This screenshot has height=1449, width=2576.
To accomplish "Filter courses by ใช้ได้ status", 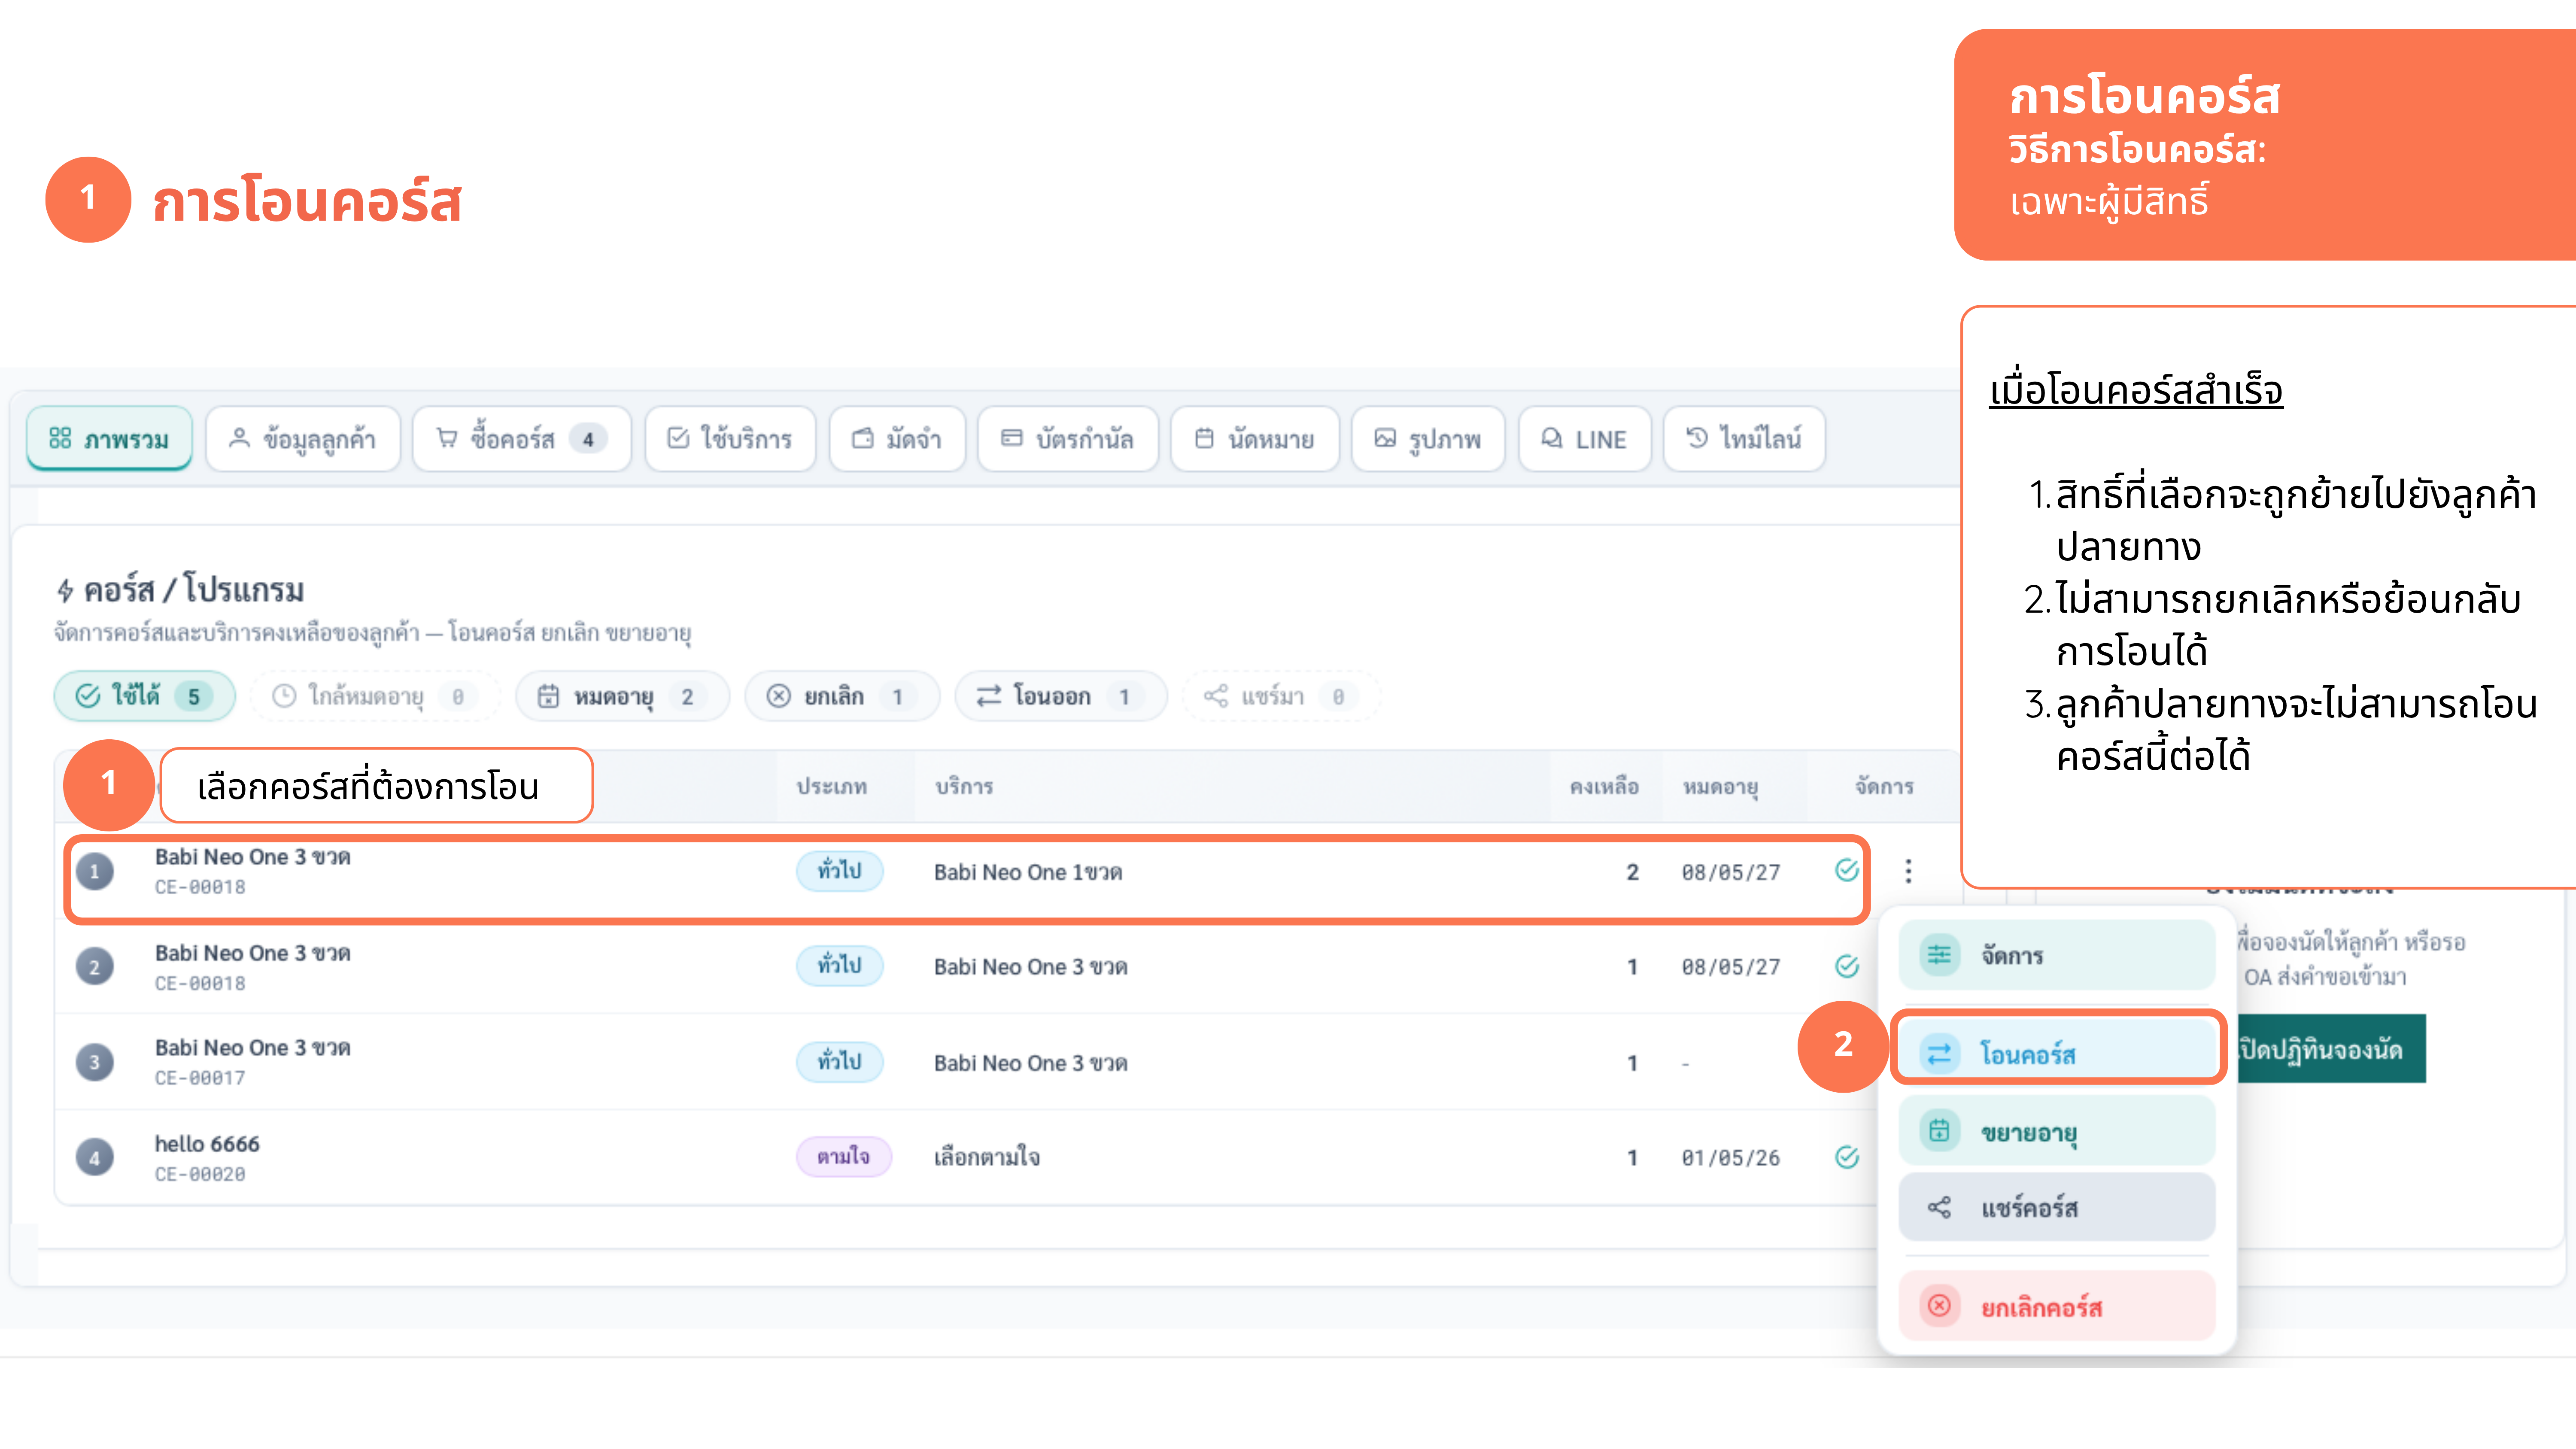I will tap(145, 696).
